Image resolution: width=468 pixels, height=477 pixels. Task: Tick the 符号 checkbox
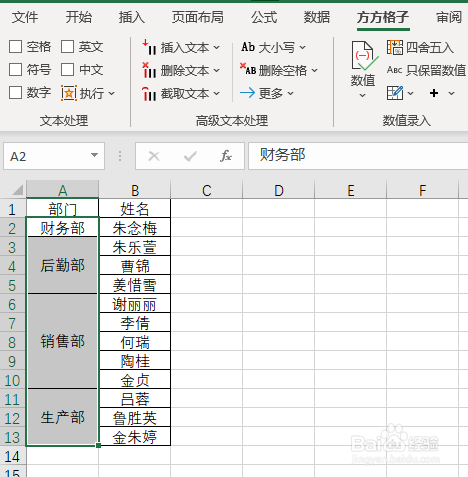pos(15,70)
